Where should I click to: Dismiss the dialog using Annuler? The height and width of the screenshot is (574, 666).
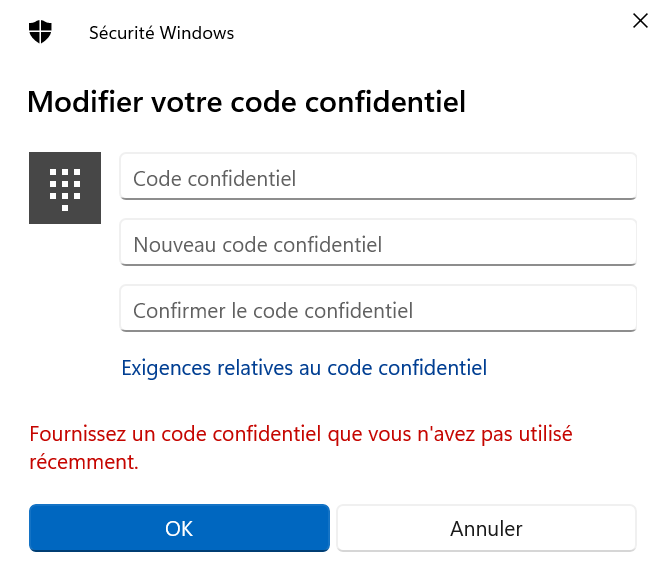pyautogui.click(x=486, y=528)
